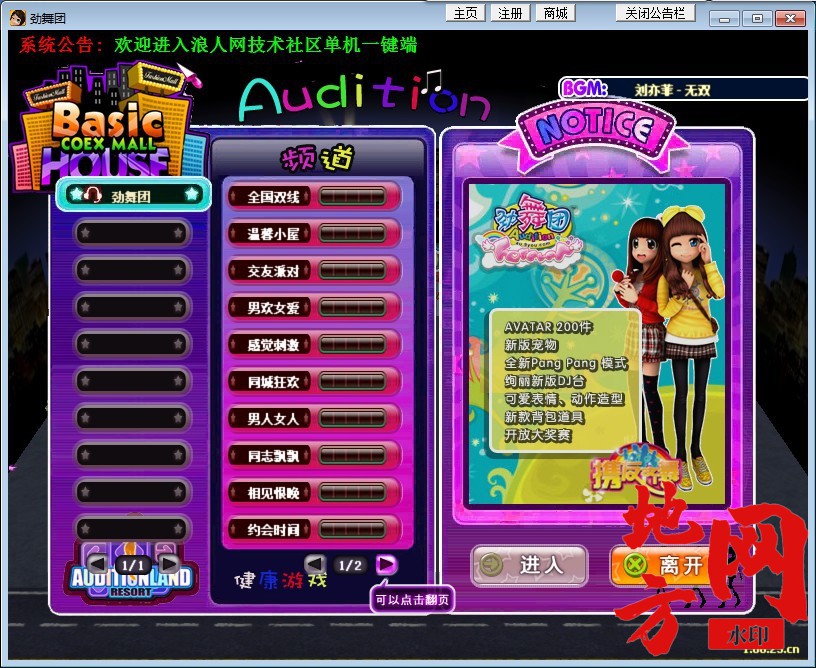
Task: Click the BGM song title 刘亦菲 - 无双
Action: point(672,91)
